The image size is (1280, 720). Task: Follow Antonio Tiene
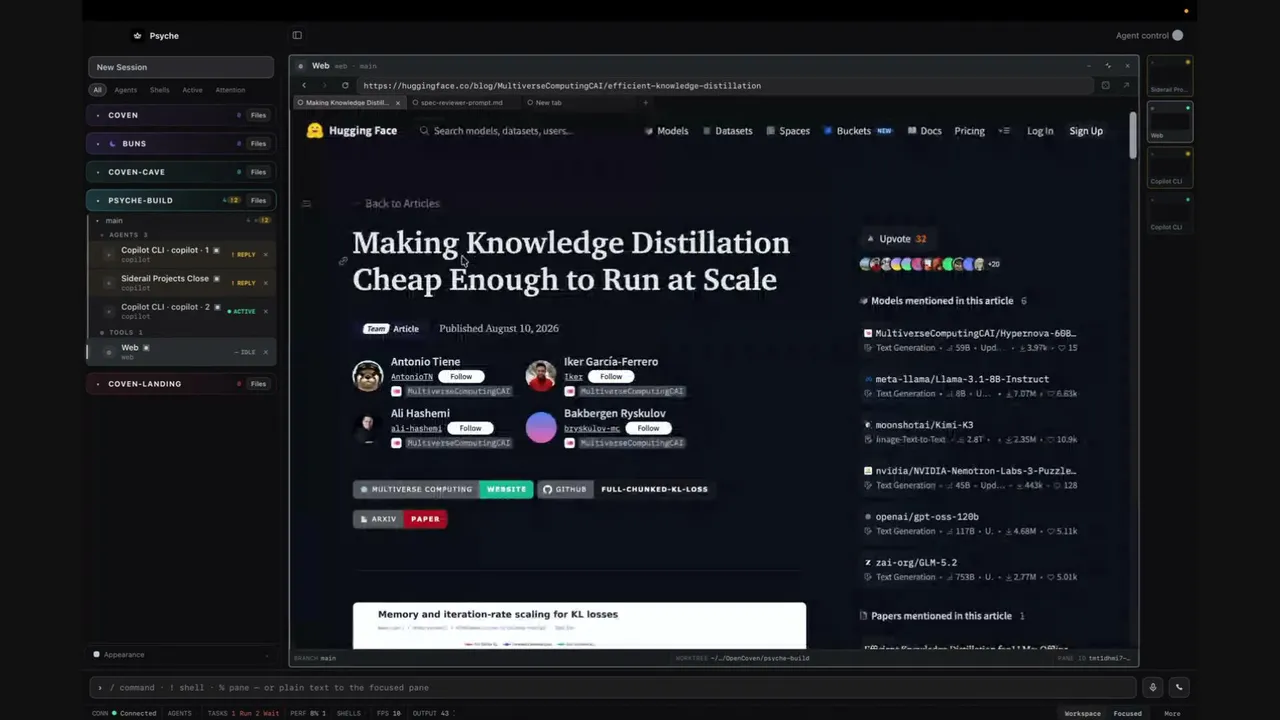[x=461, y=377]
